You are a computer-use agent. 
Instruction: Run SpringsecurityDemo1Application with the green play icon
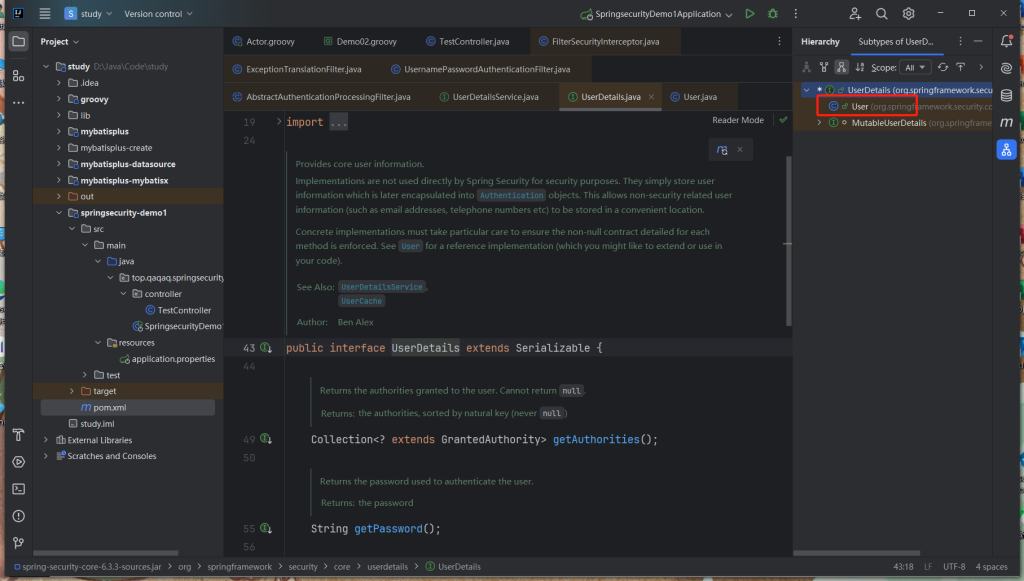[x=749, y=14]
